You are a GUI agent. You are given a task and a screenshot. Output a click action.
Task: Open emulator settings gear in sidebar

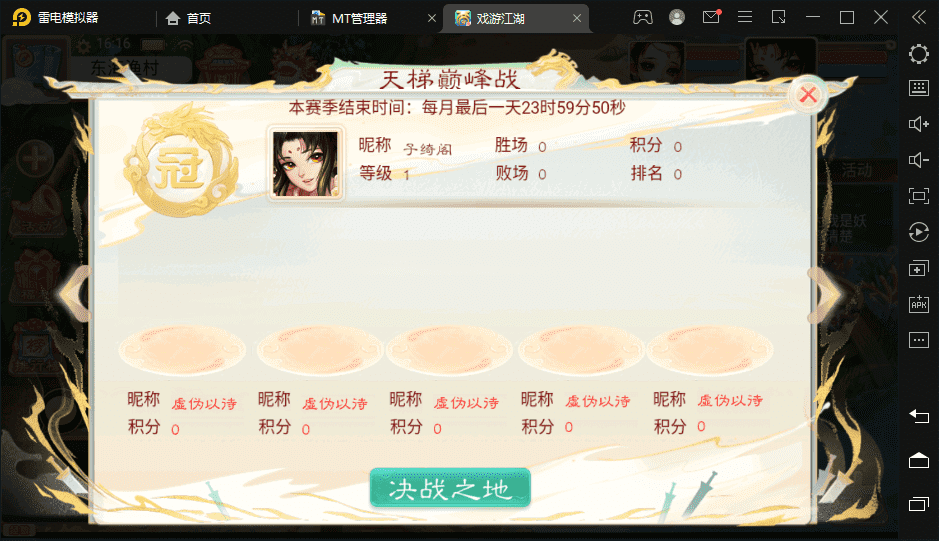pyautogui.click(x=919, y=54)
